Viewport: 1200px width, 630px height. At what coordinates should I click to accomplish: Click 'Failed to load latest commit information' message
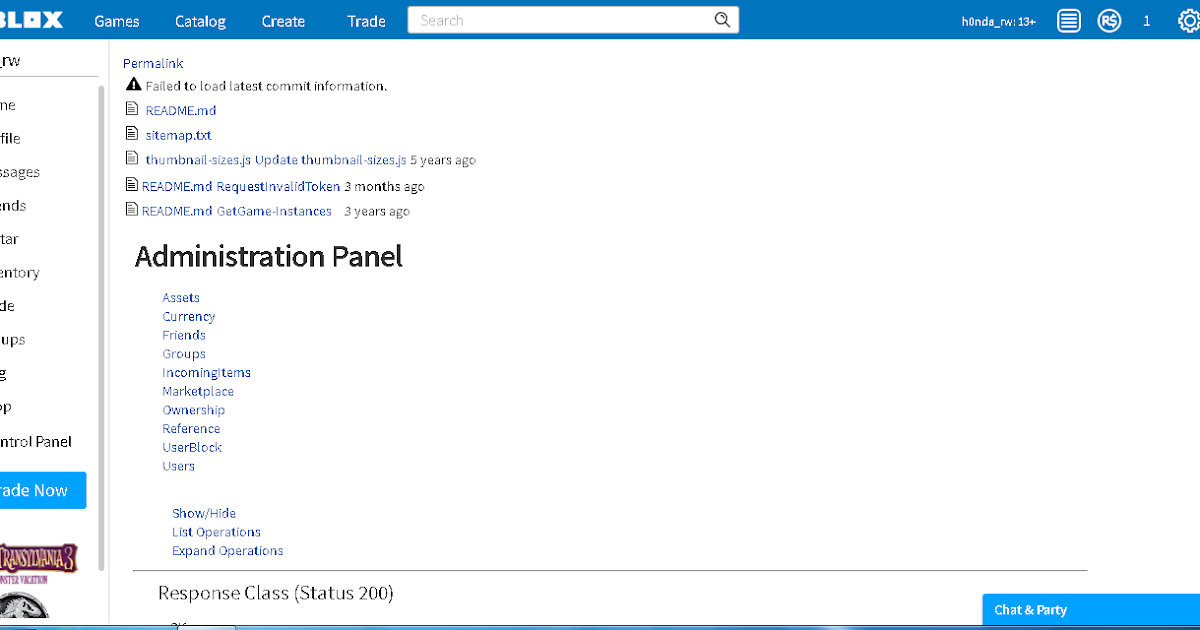click(266, 86)
